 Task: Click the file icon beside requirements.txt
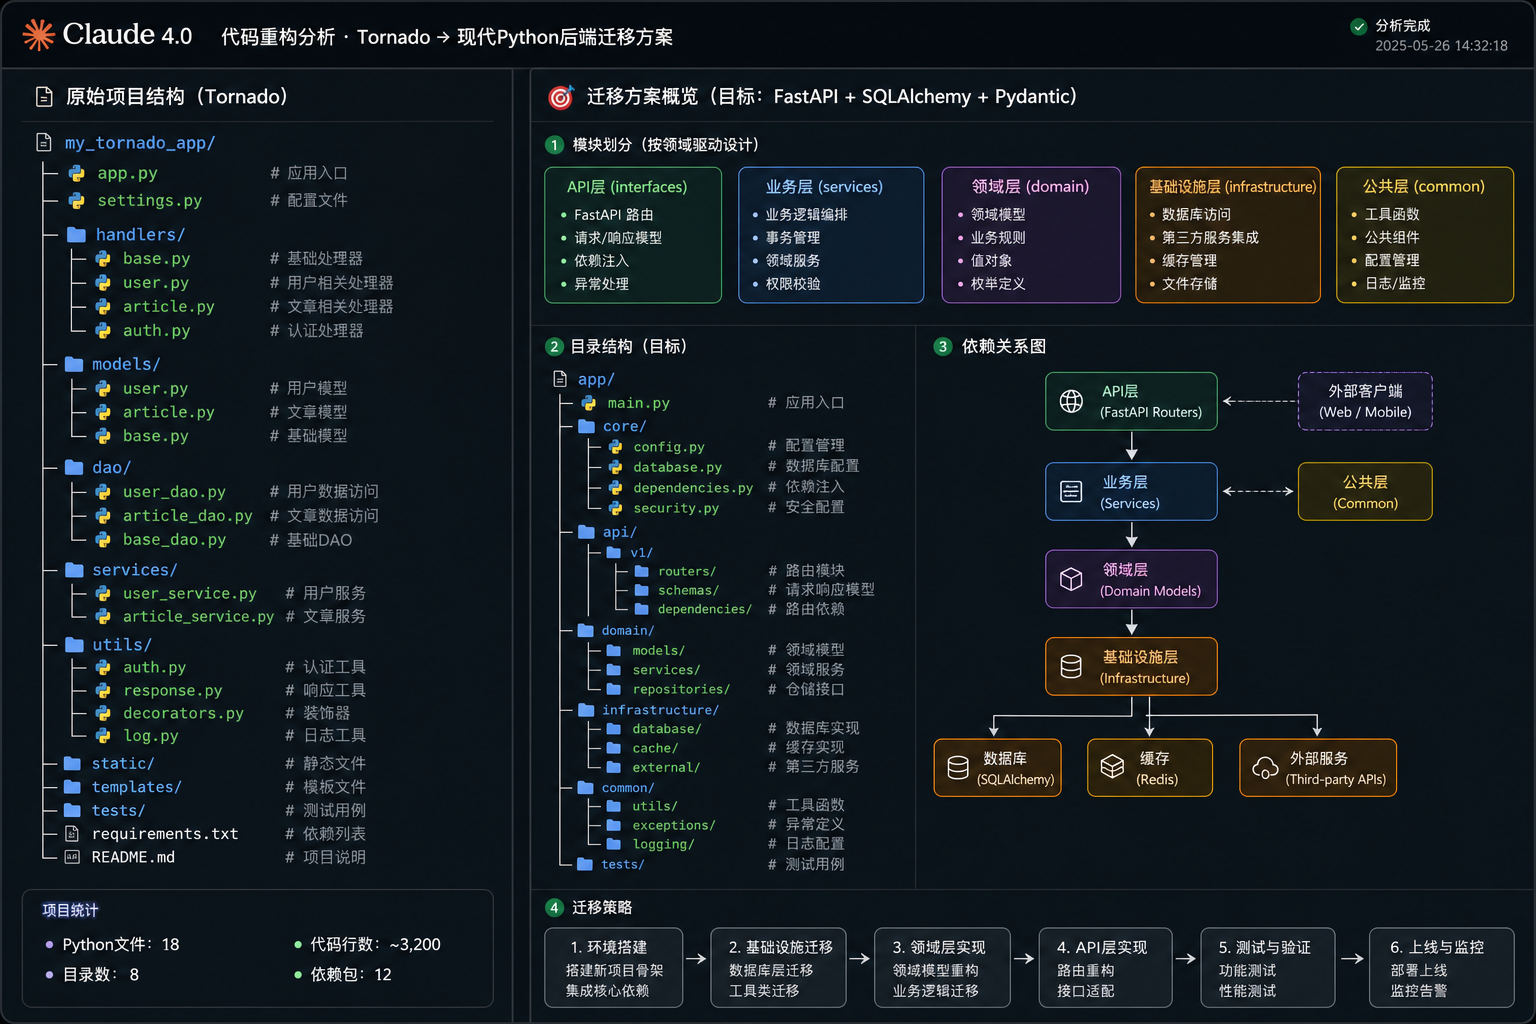click(72, 834)
